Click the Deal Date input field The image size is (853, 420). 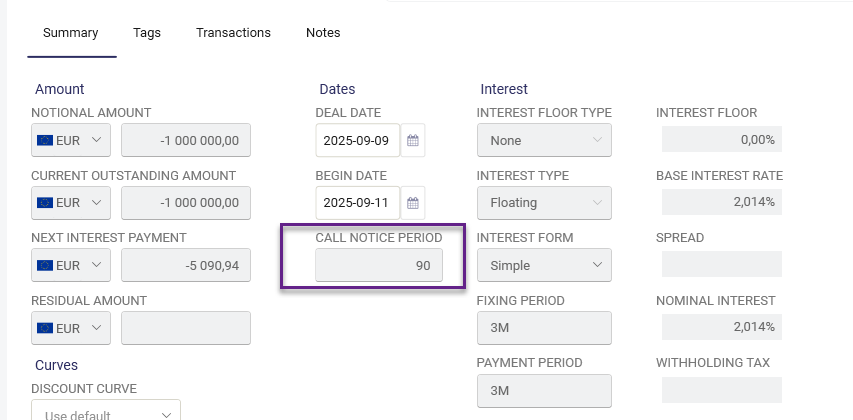(358, 141)
